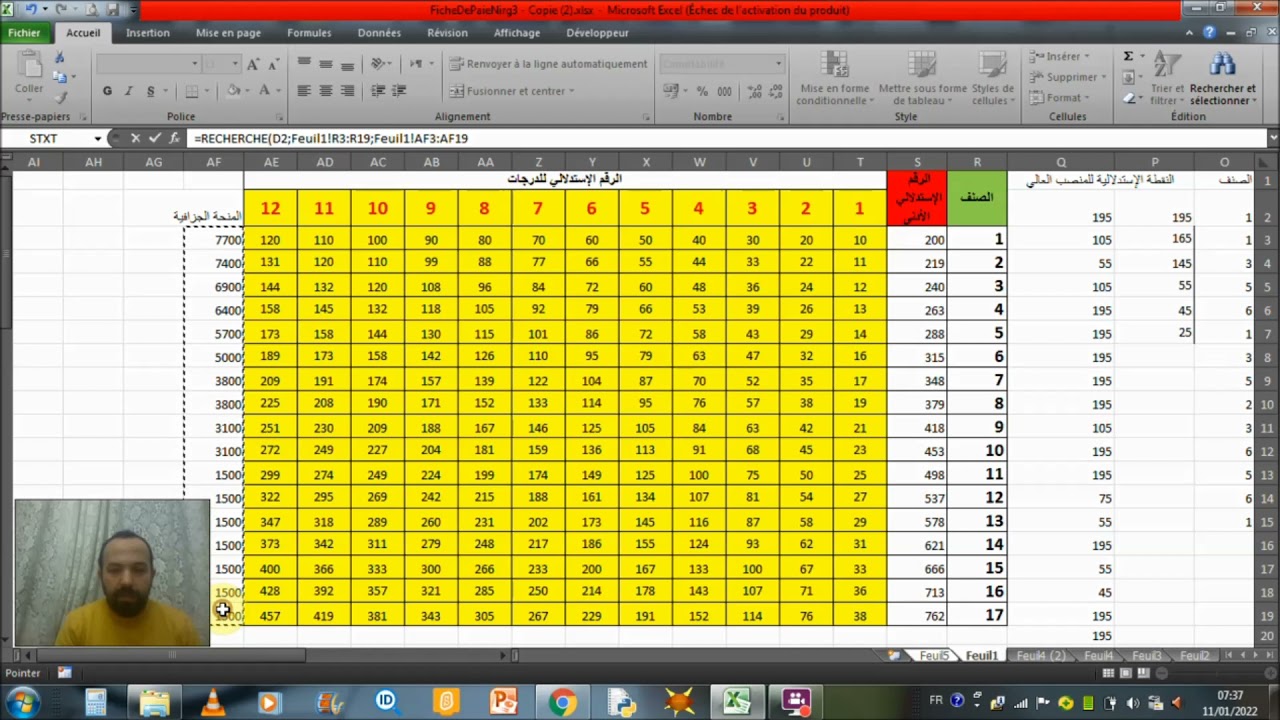Open Rechercher et sélectionner binoculars

(1222, 78)
